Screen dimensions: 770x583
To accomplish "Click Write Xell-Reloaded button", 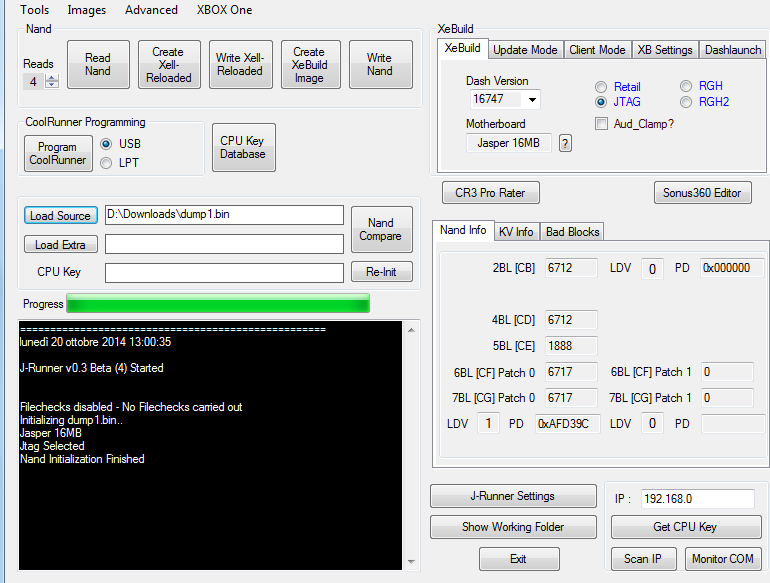I will (x=240, y=64).
